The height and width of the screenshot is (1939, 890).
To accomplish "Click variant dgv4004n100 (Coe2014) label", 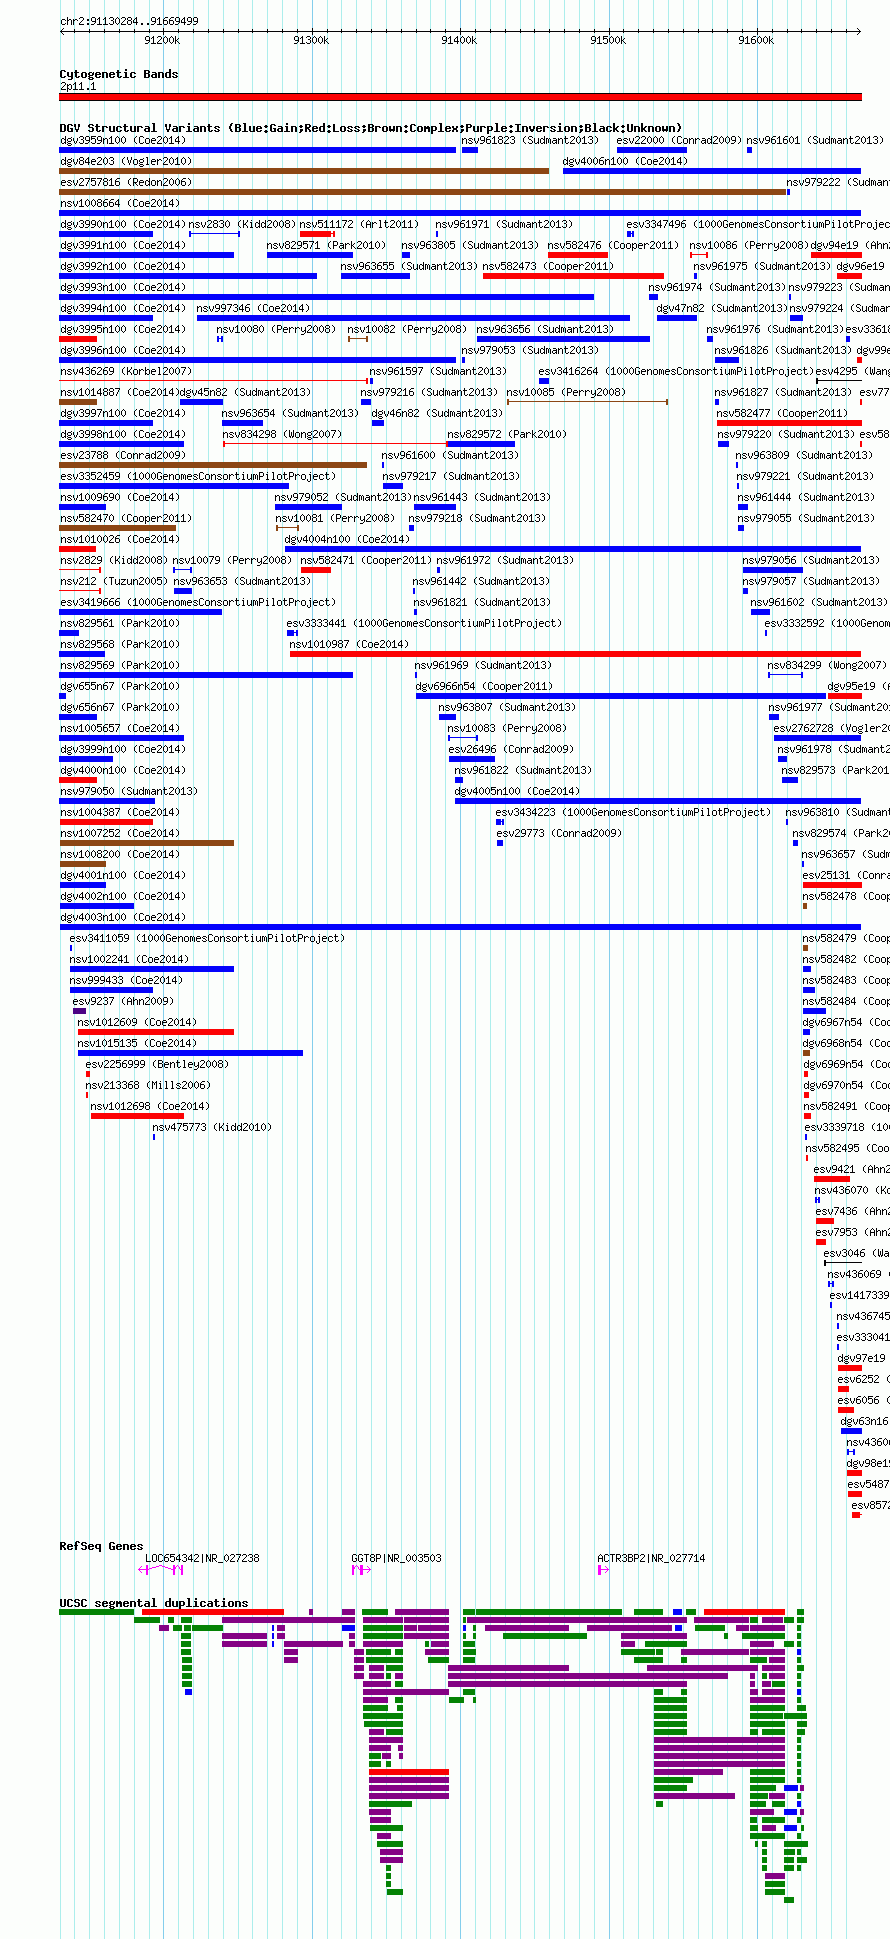I will (347, 539).
